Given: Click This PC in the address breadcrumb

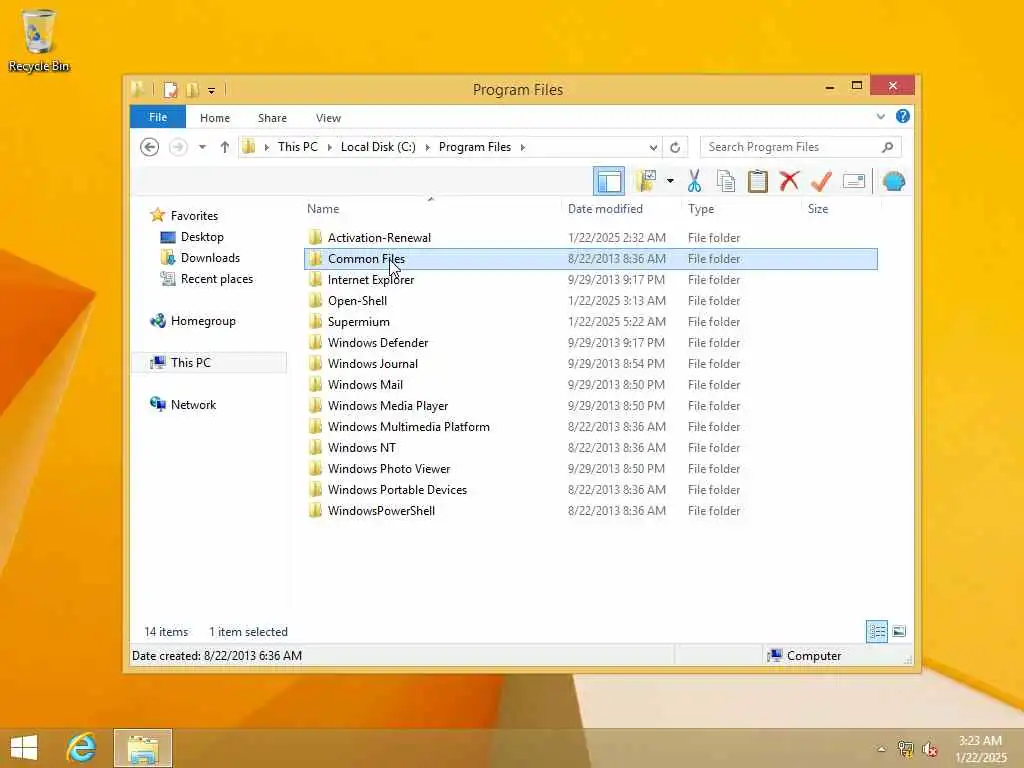Looking at the screenshot, I should [x=298, y=147].
